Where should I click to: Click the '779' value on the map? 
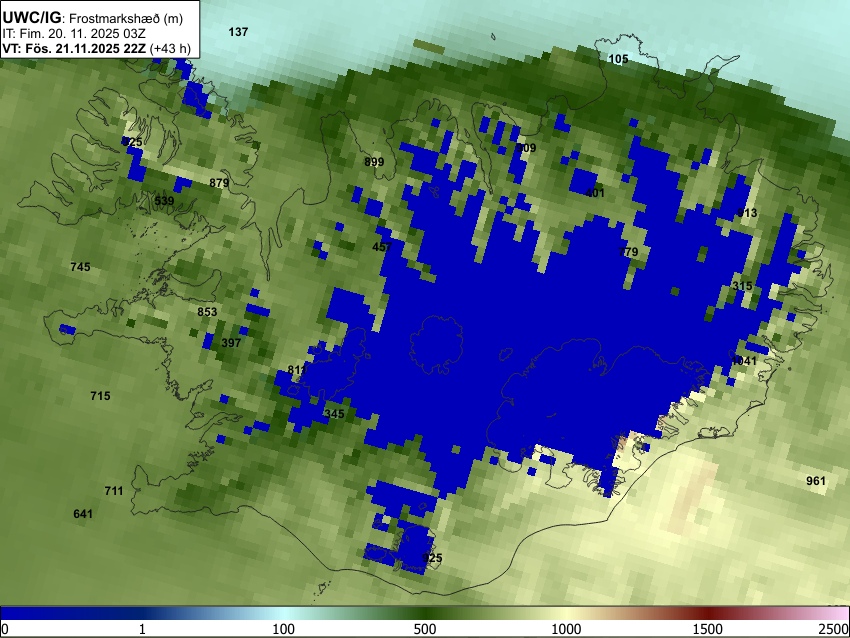628,252
